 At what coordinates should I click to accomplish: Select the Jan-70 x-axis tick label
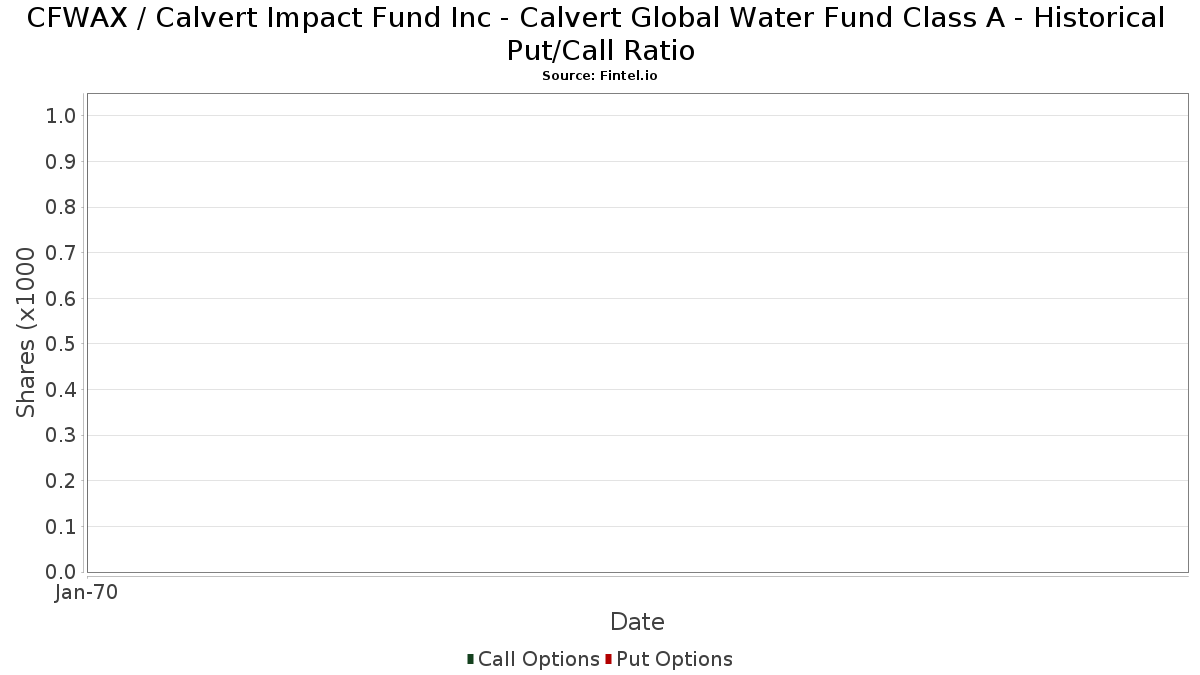click(x=87, y=593)
